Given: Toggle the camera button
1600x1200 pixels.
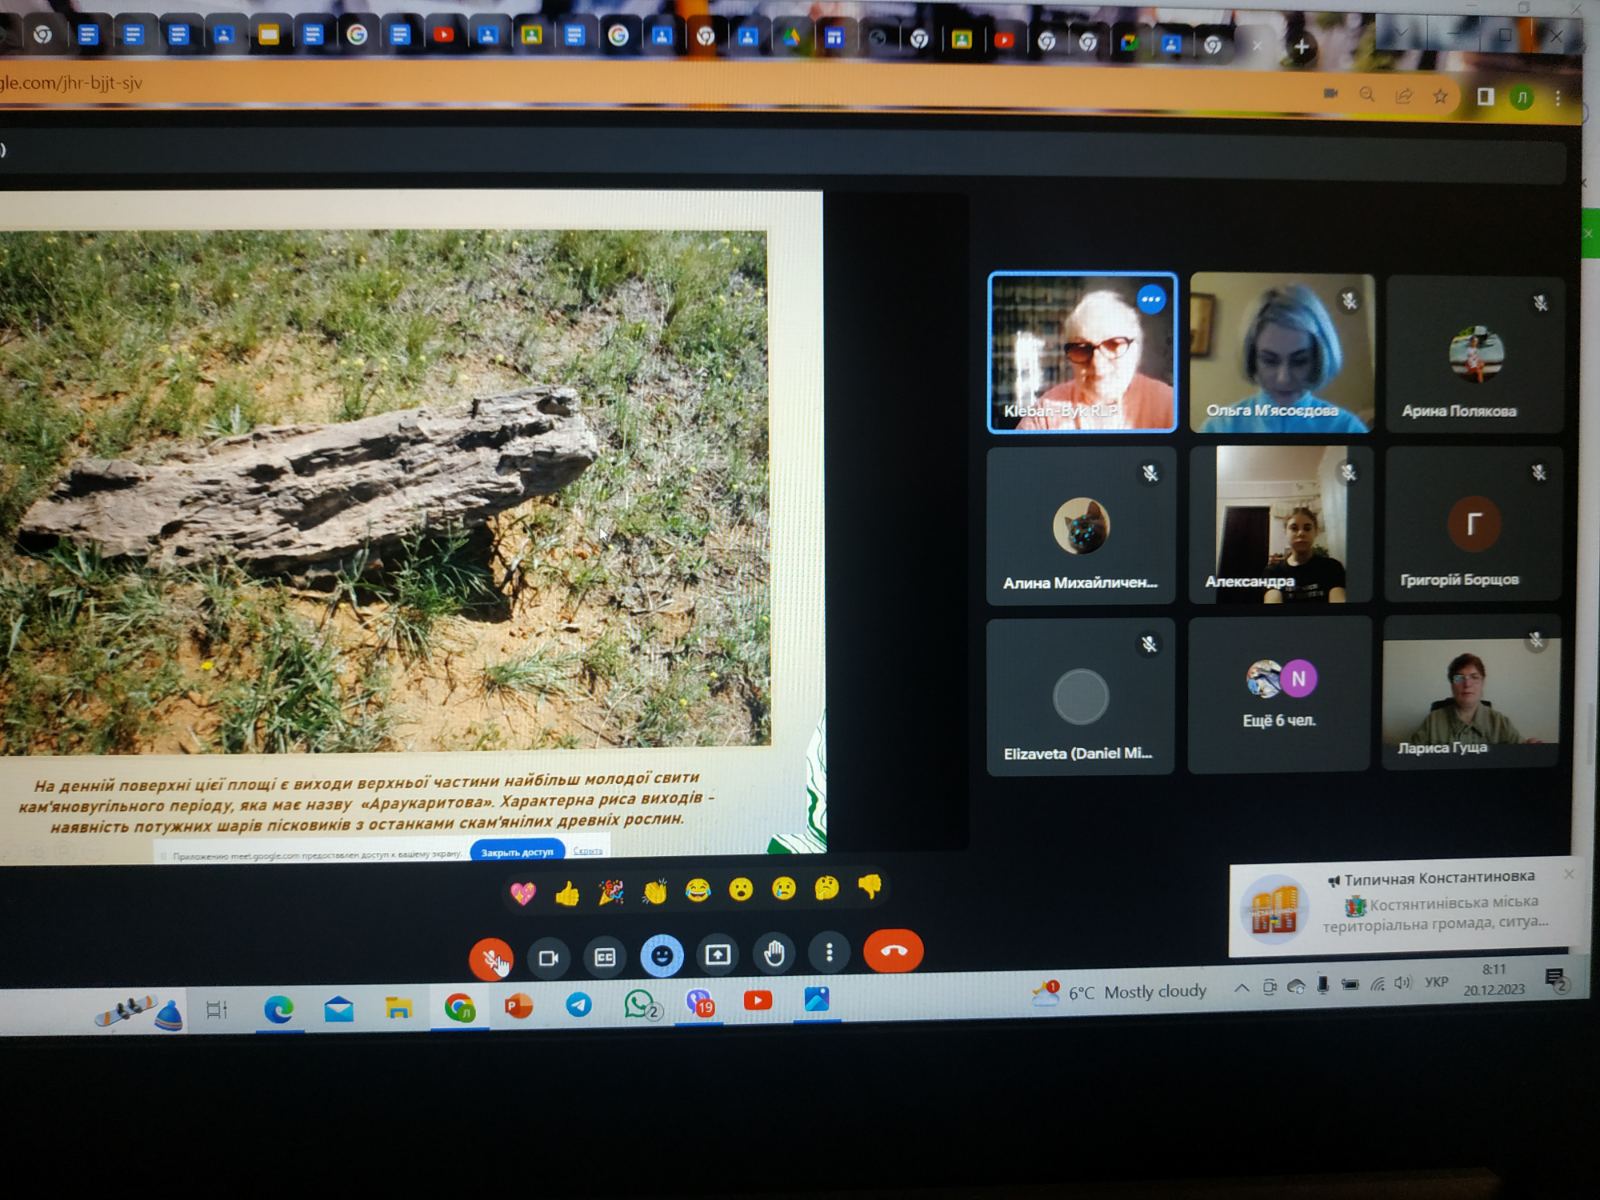Looking at the screenshot, I should pyautogui.click(x=548, y=957).
